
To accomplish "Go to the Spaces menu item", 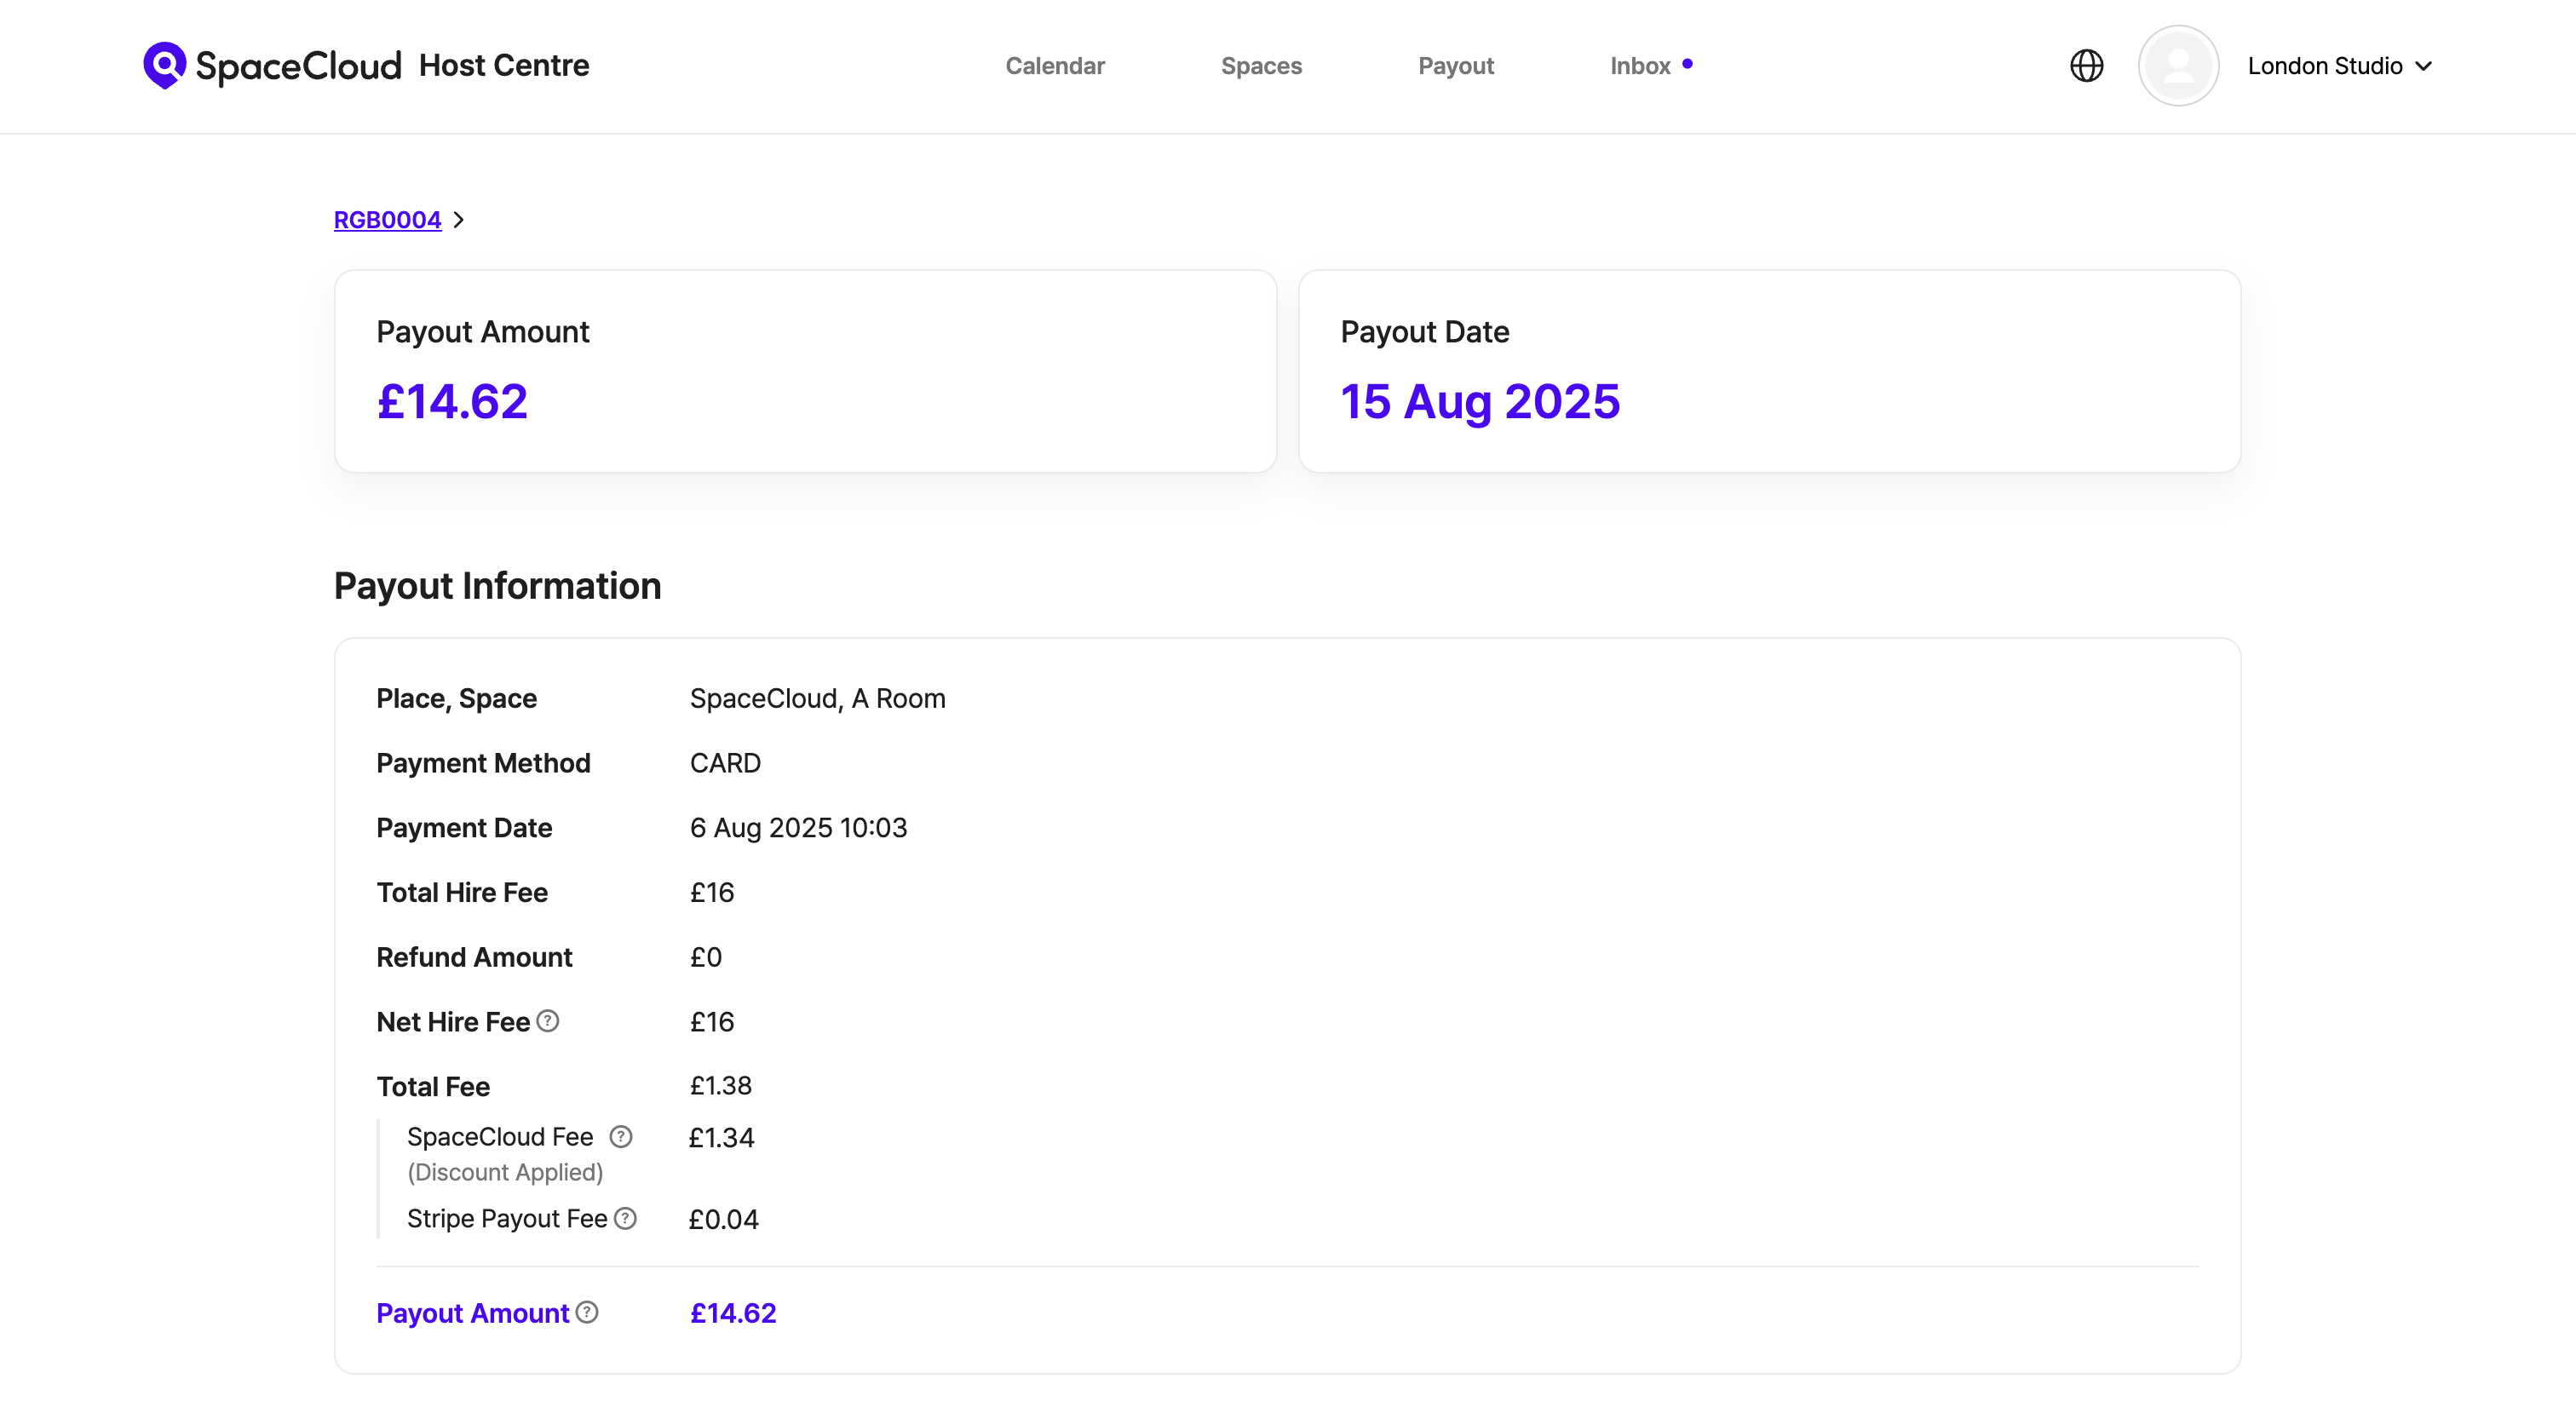I will 1261,66.
